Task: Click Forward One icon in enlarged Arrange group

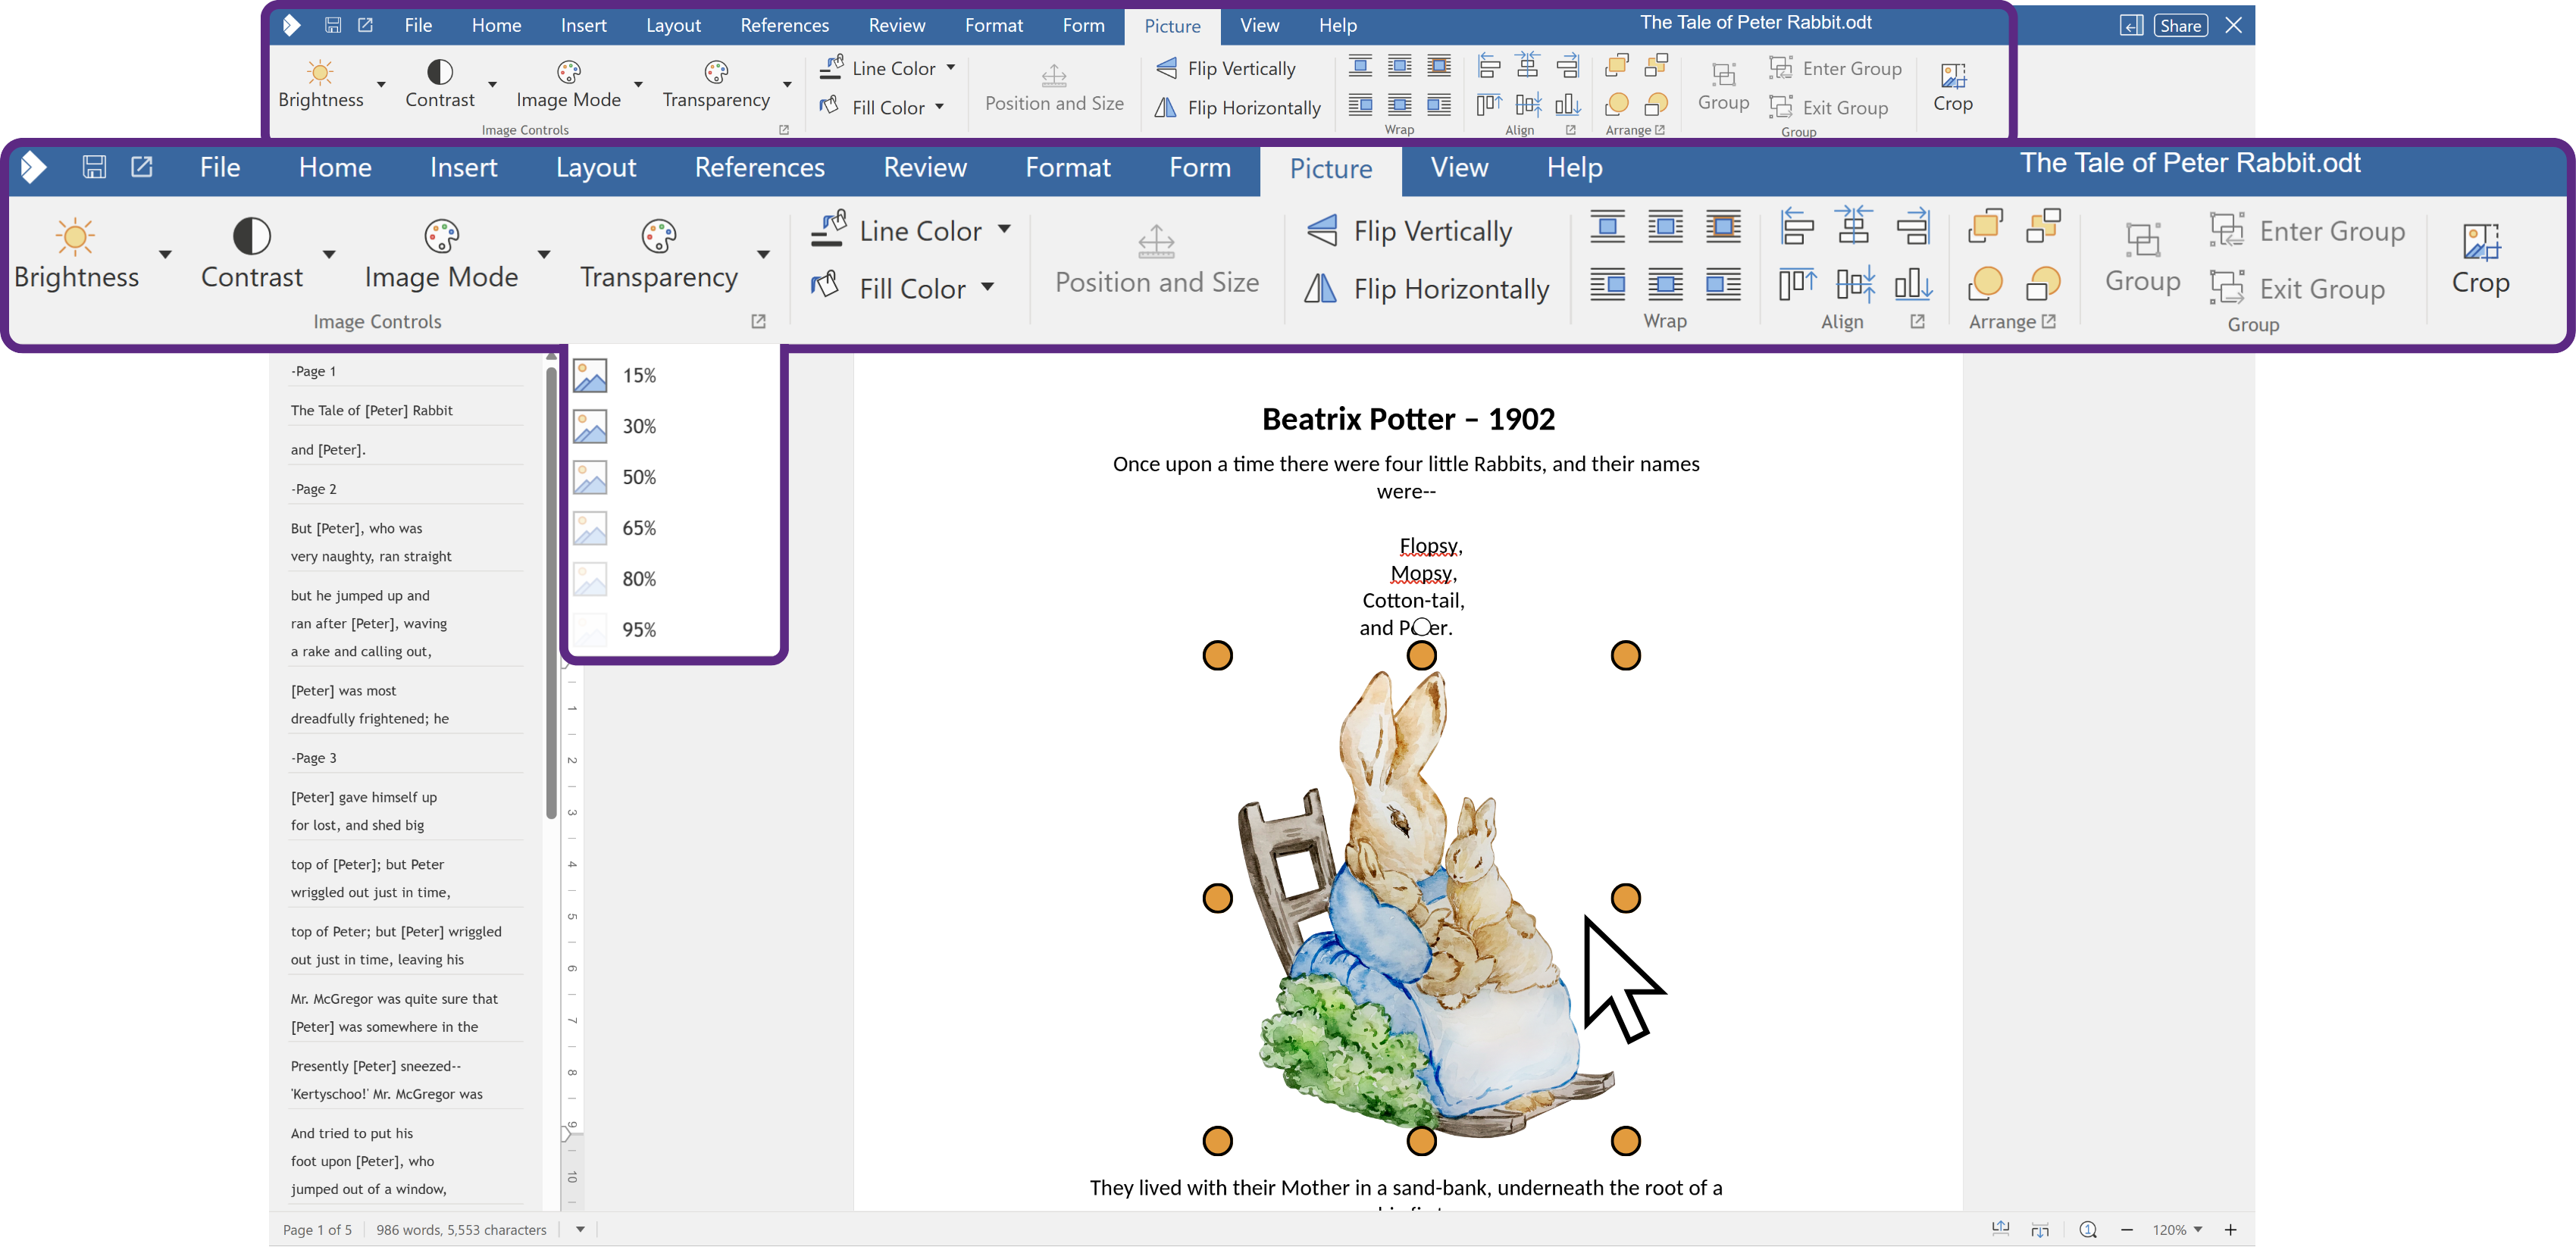Action: (x=2043, y=227)
